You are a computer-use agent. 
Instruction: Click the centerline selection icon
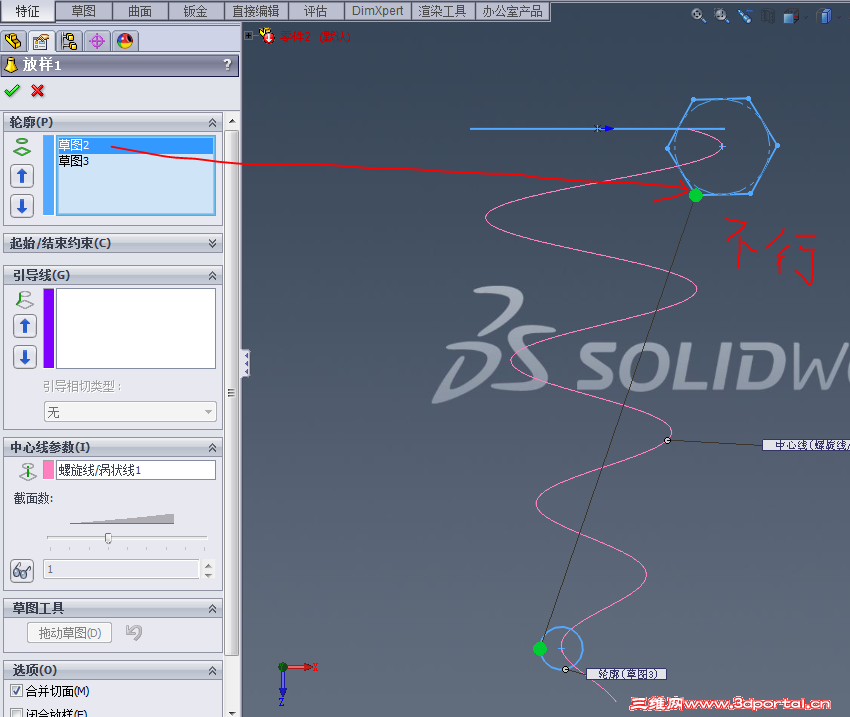pyautogui.click(x=27, y=471)
